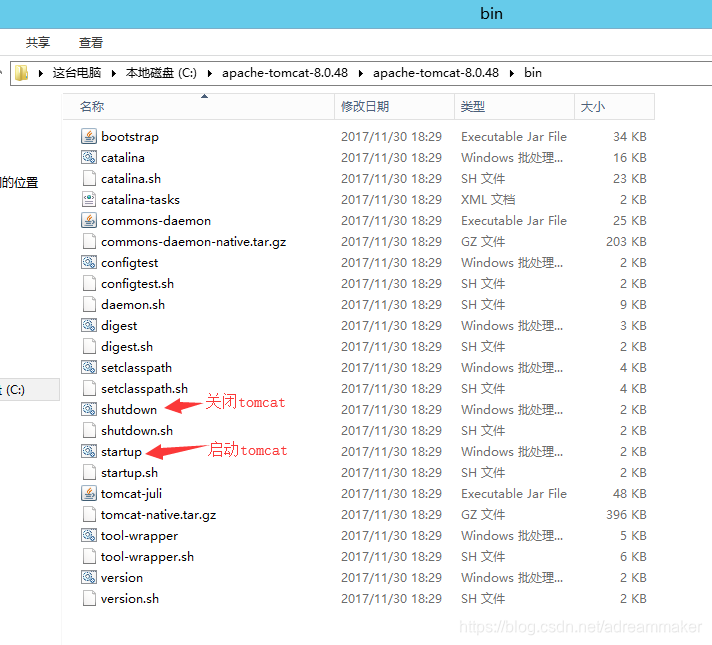Select the shutdown file name
The image size is (712, 645).
(x=129, y=409)
